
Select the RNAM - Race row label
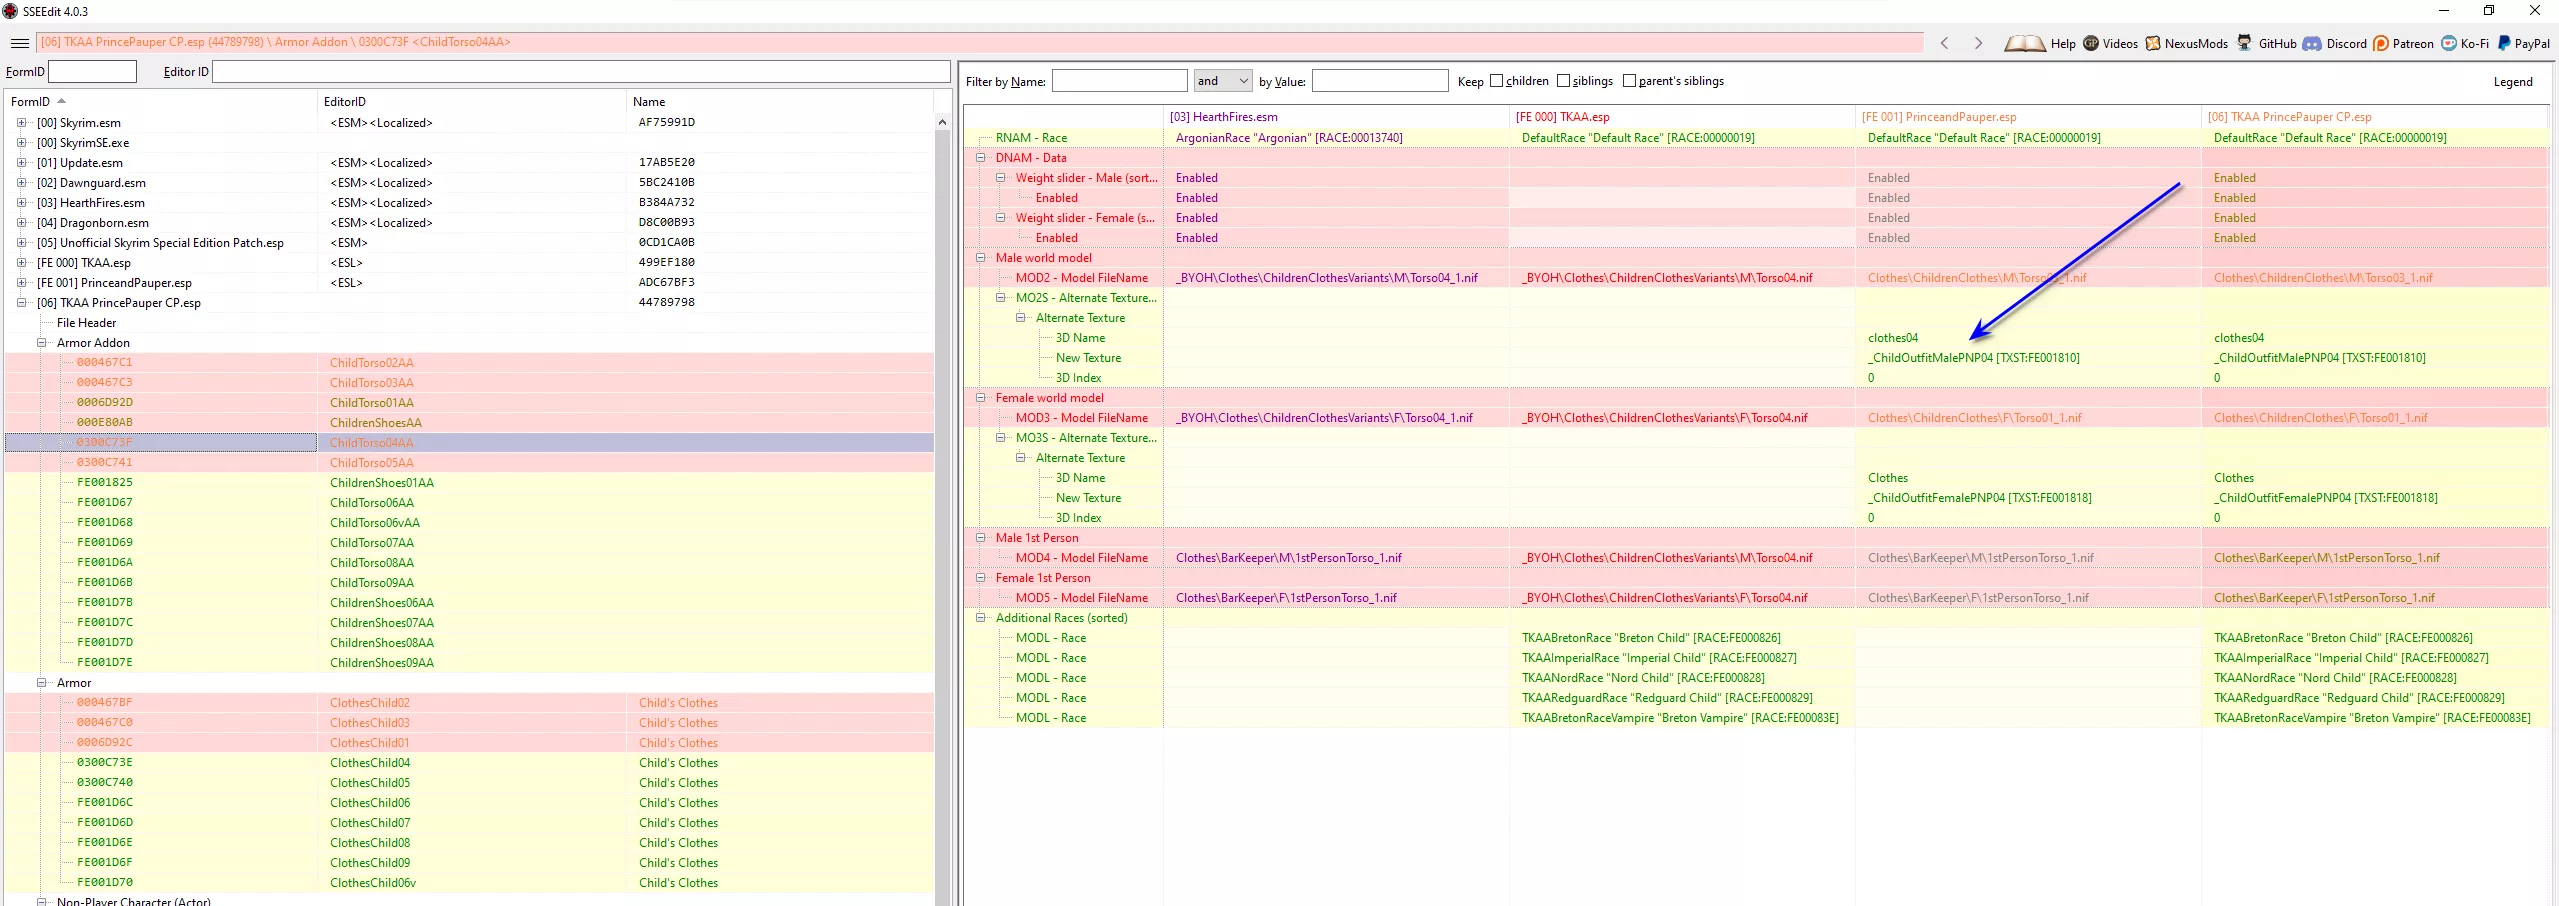tap(1031, 138)
